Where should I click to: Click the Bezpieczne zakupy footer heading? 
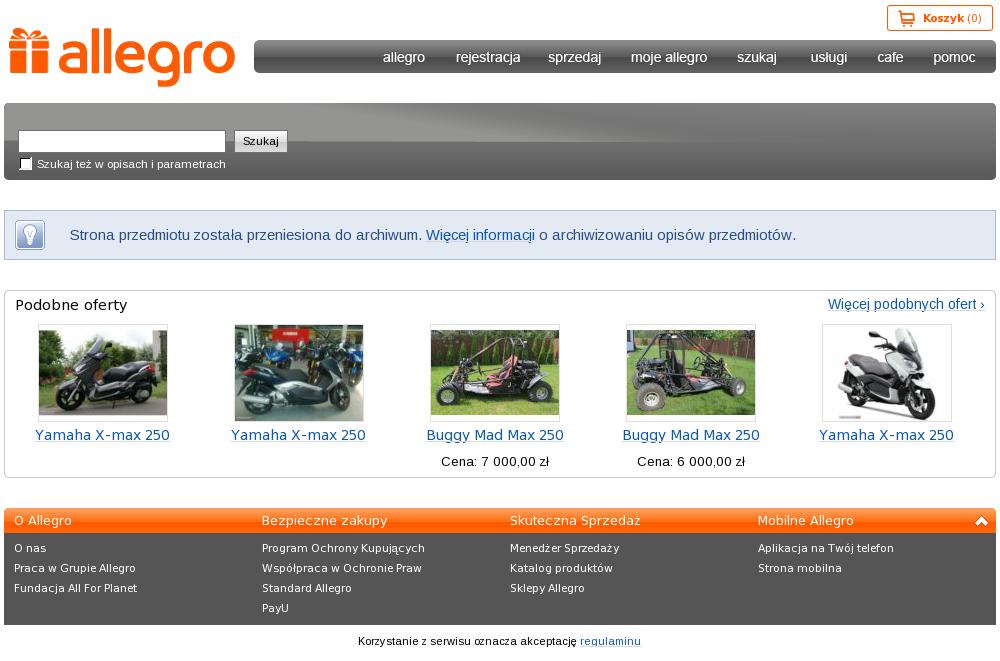[325, 521]
